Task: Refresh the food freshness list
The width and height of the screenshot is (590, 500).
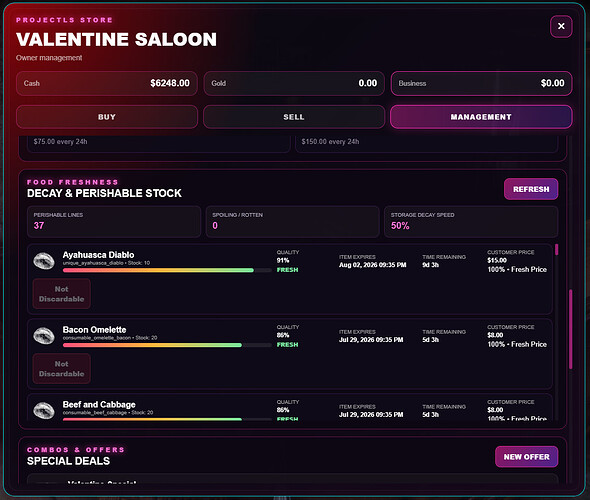Action: point(531,189)
